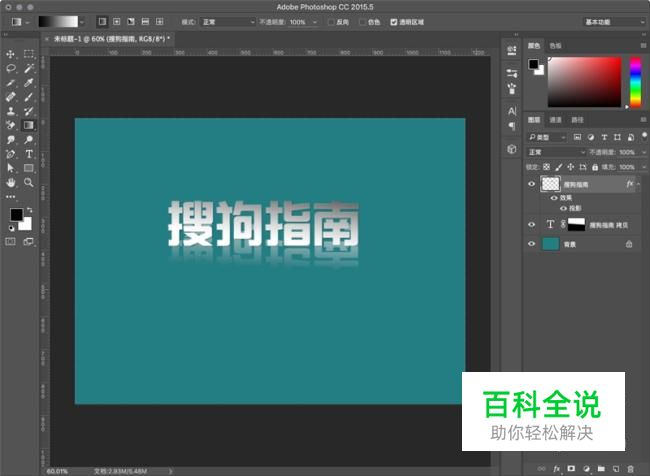The height and width of the screenshot is (476, 650).
Task: Select the Healing Brush tool
Action: (x=10, y=97)
